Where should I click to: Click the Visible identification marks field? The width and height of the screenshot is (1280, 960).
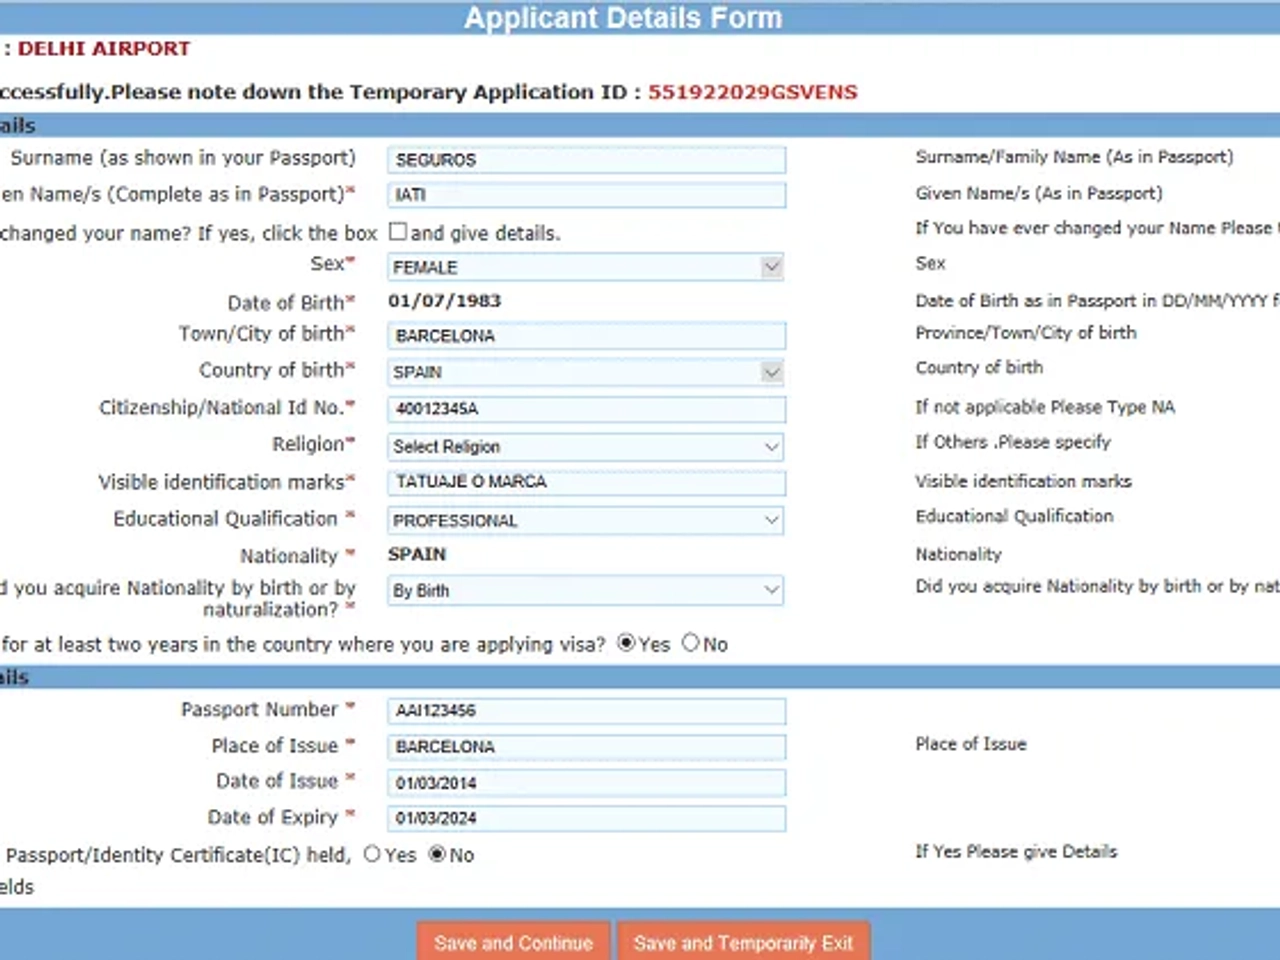coord(586,483)
